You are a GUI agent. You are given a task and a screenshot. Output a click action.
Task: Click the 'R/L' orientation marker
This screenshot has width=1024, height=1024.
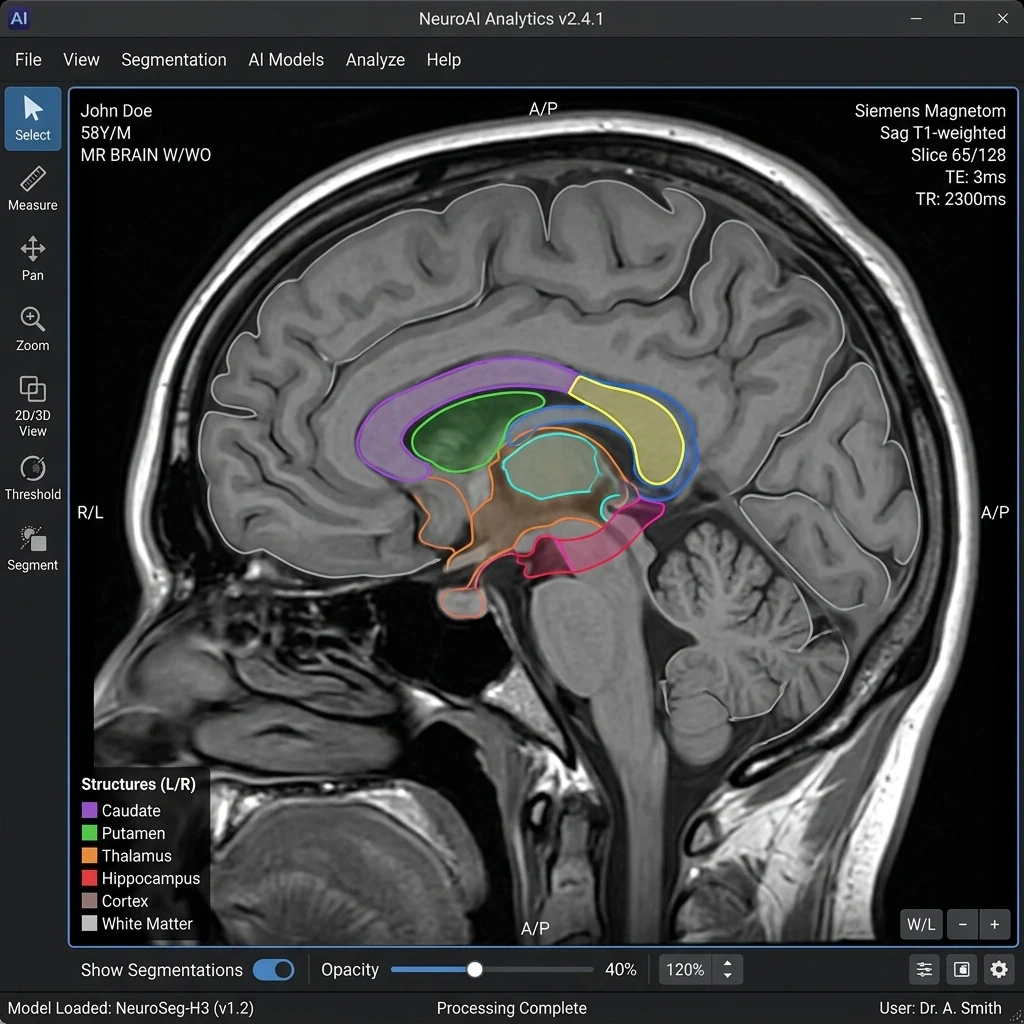click(x=90, y=513)
